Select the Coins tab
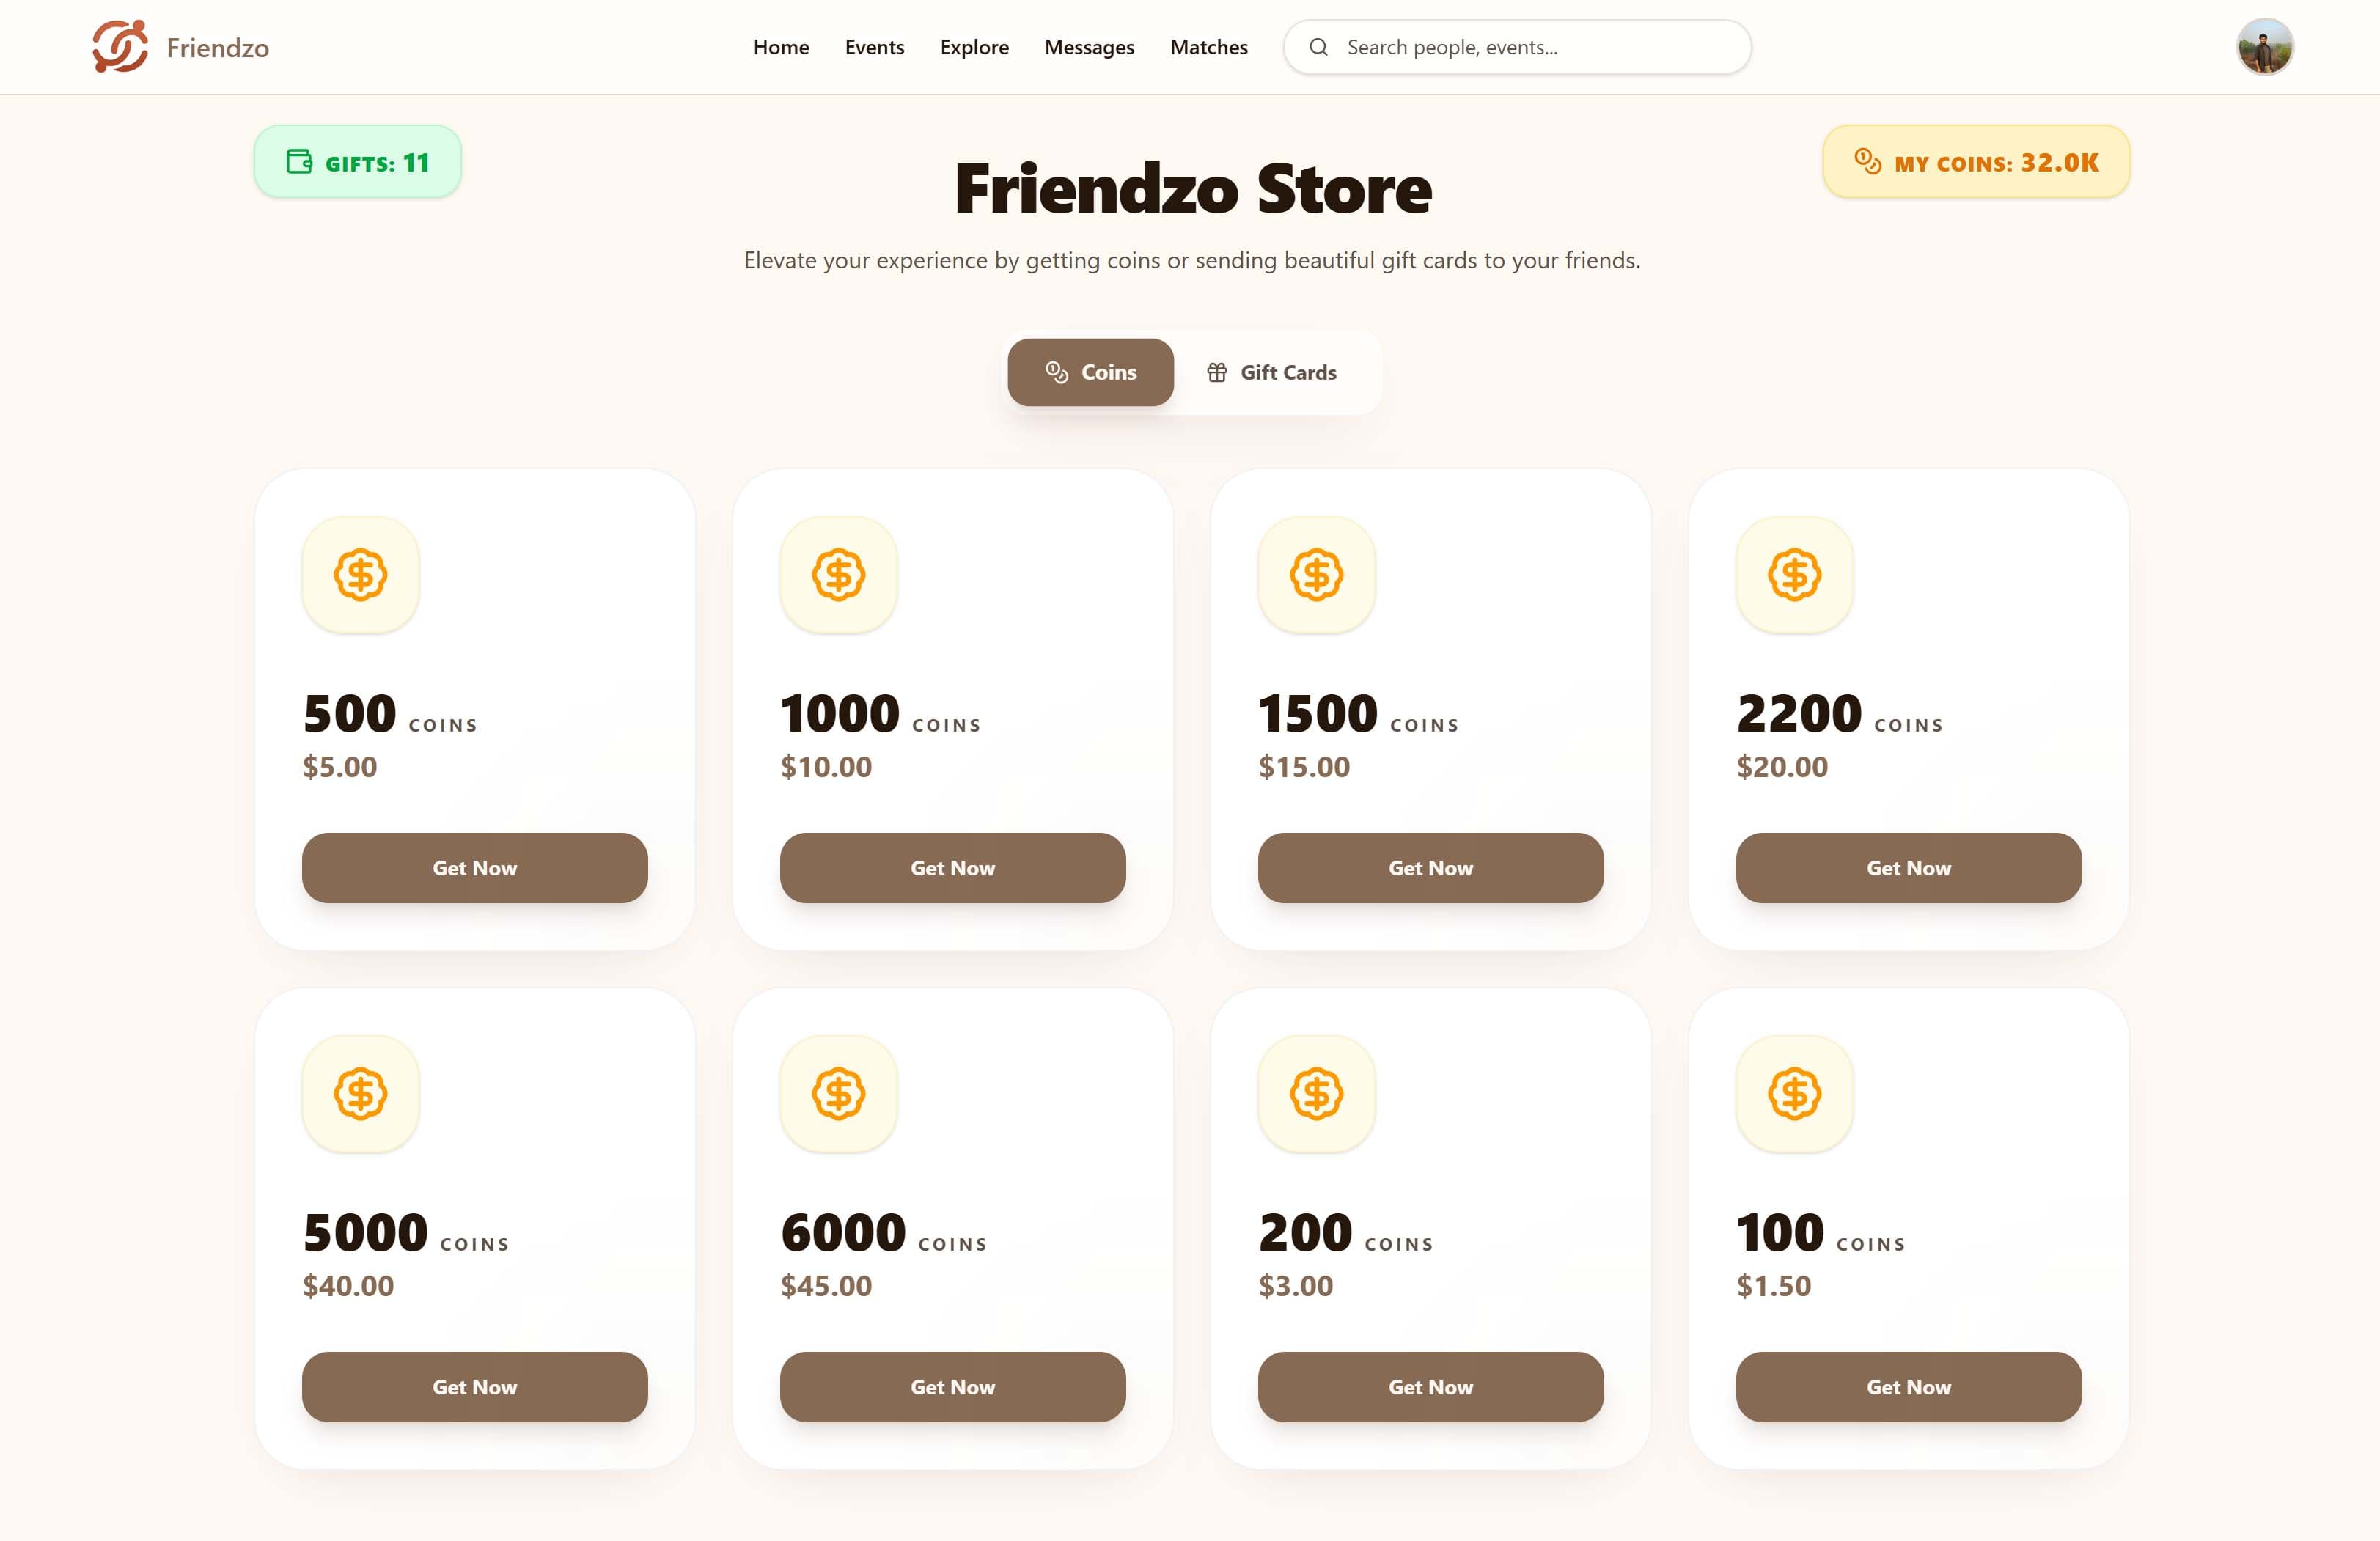 tap(1090, 372)
